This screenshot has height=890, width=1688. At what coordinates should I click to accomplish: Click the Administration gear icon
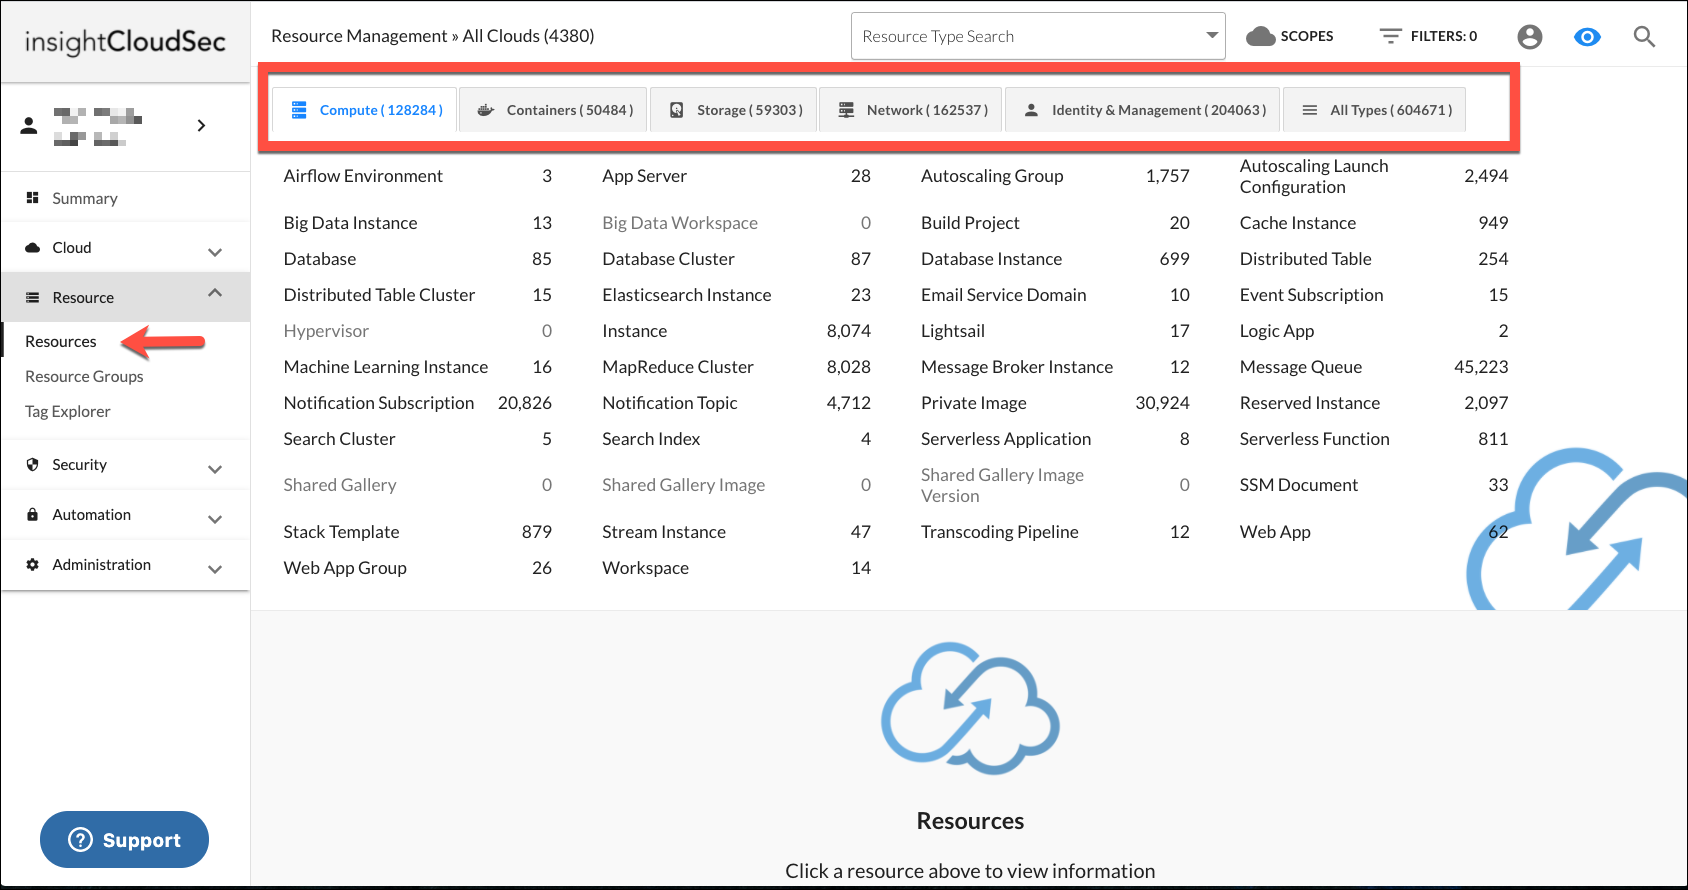point(32,564)
